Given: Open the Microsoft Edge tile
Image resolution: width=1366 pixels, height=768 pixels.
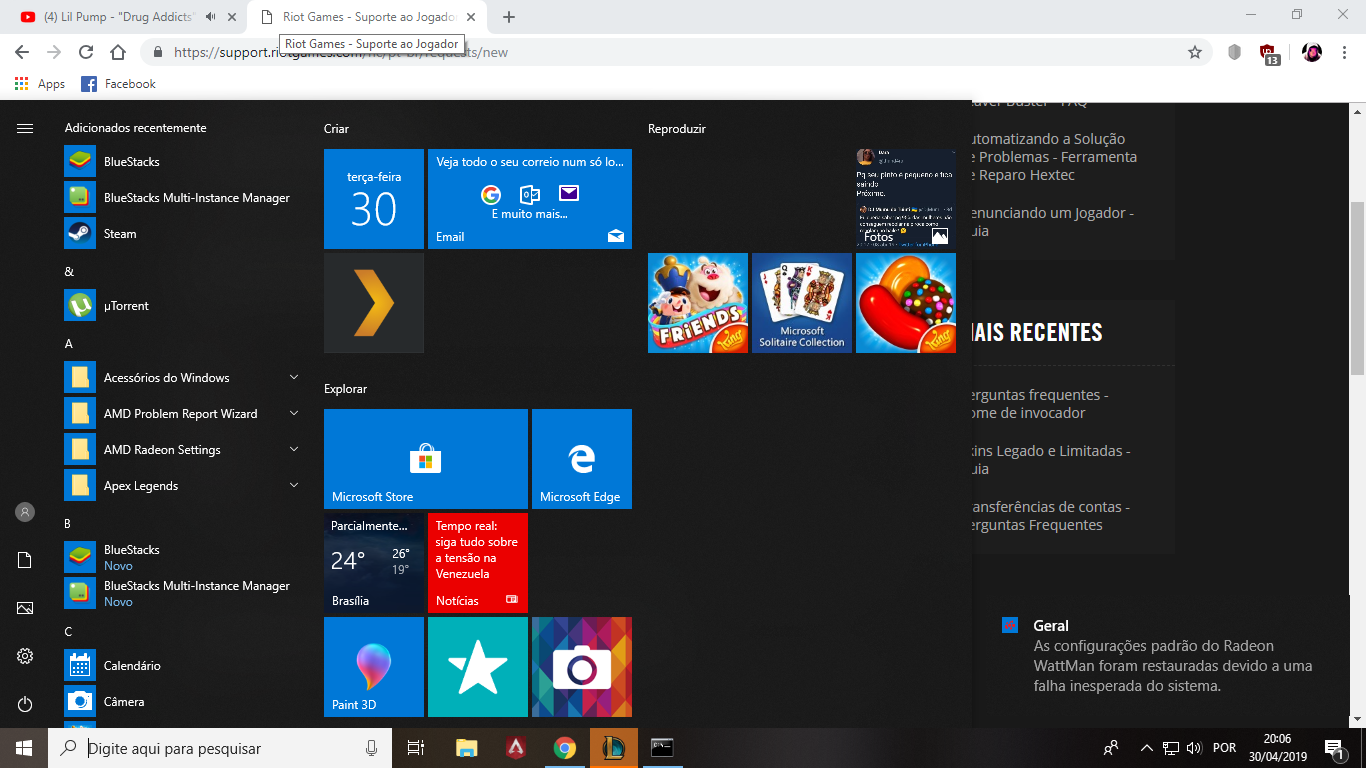Looking at the screenshot, I should tap(582, 459).
